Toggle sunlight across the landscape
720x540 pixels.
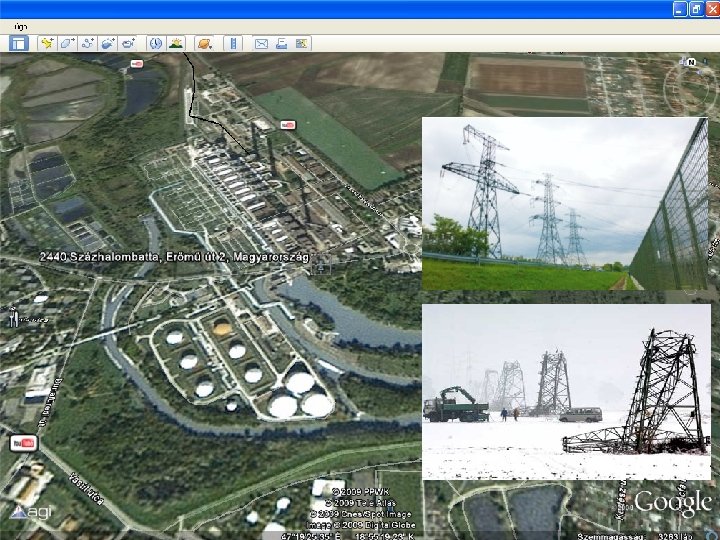point(176,43)
